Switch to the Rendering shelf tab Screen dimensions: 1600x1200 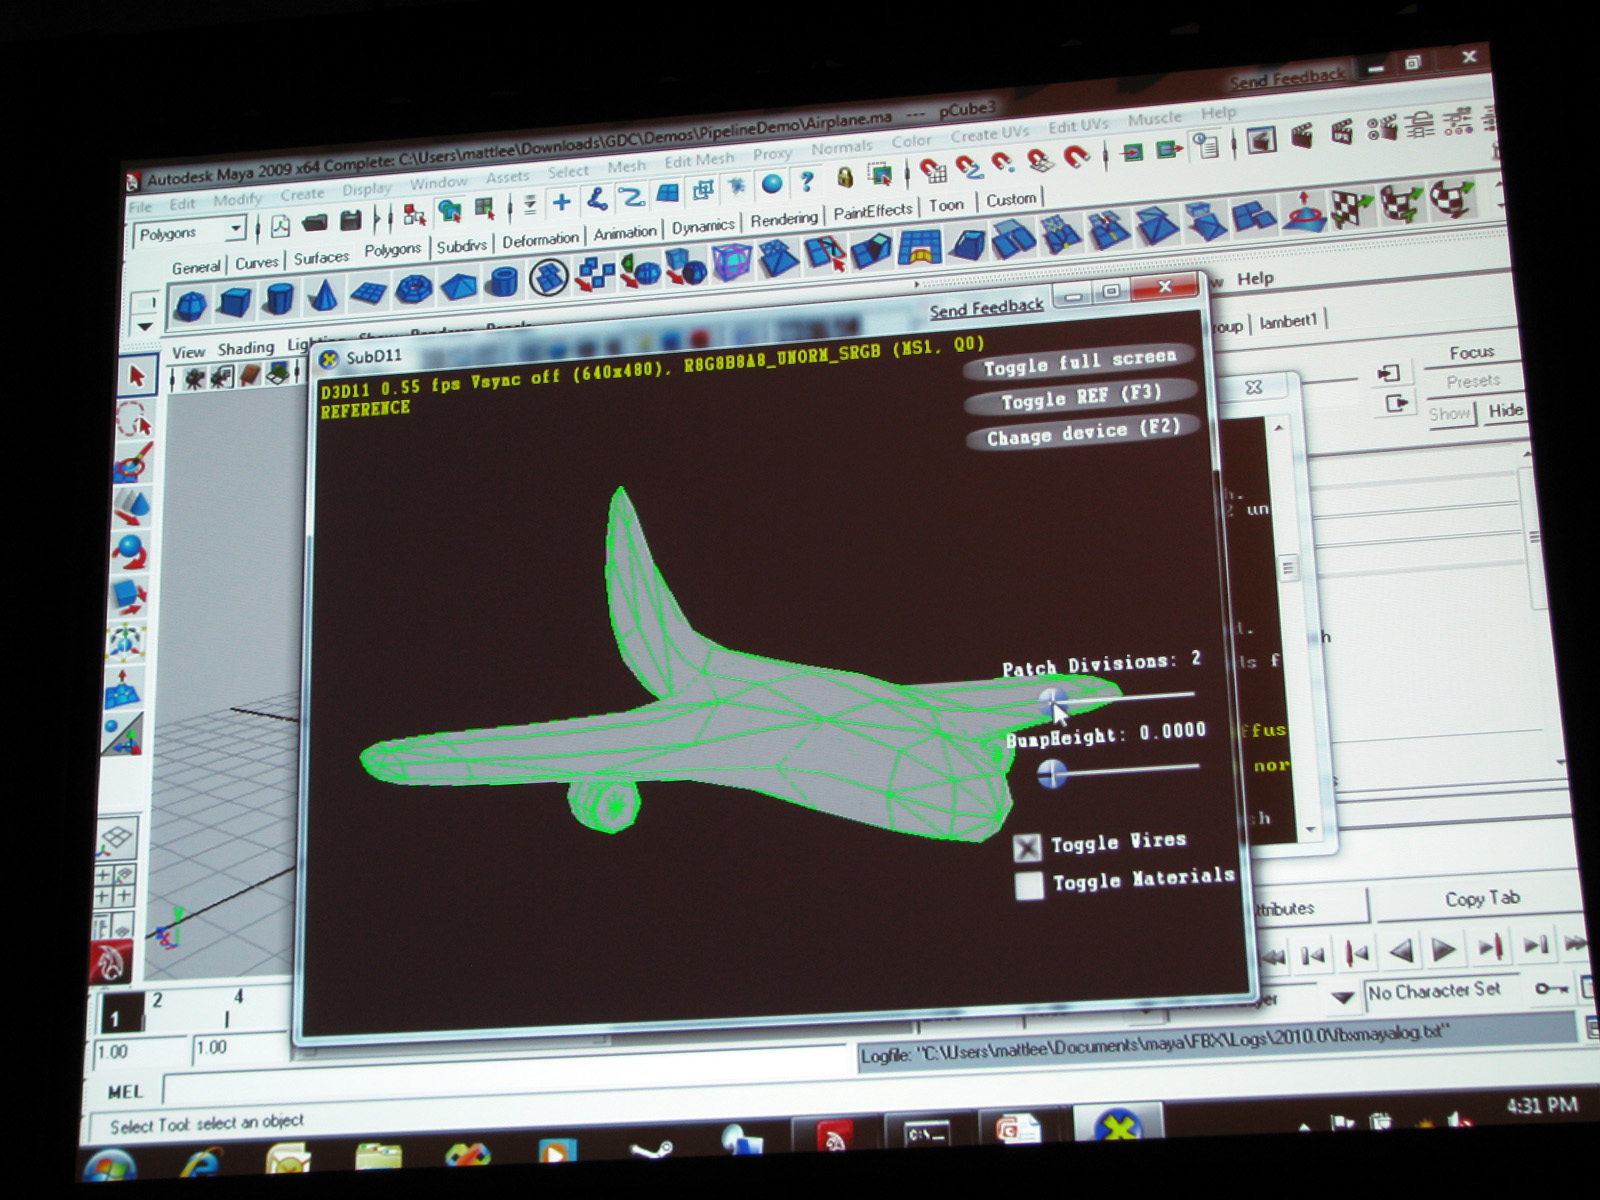pos(784,219)
